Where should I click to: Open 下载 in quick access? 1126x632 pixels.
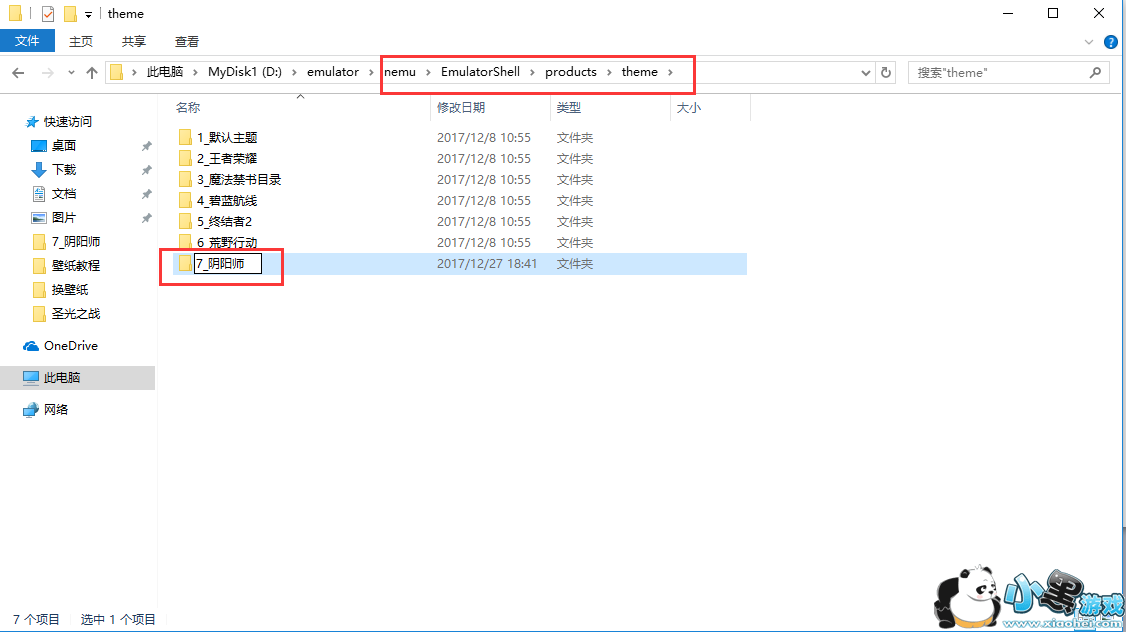[x=63, y=169]
